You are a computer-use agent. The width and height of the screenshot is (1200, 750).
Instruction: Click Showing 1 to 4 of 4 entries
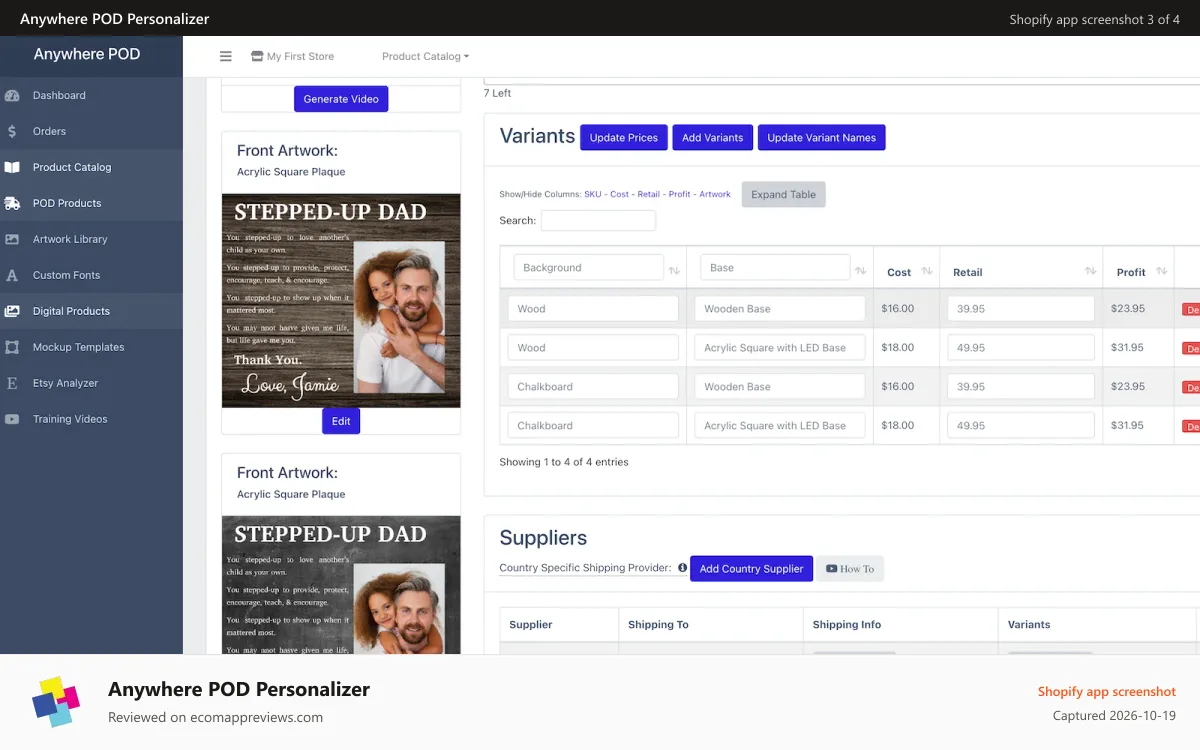point(564,462)
